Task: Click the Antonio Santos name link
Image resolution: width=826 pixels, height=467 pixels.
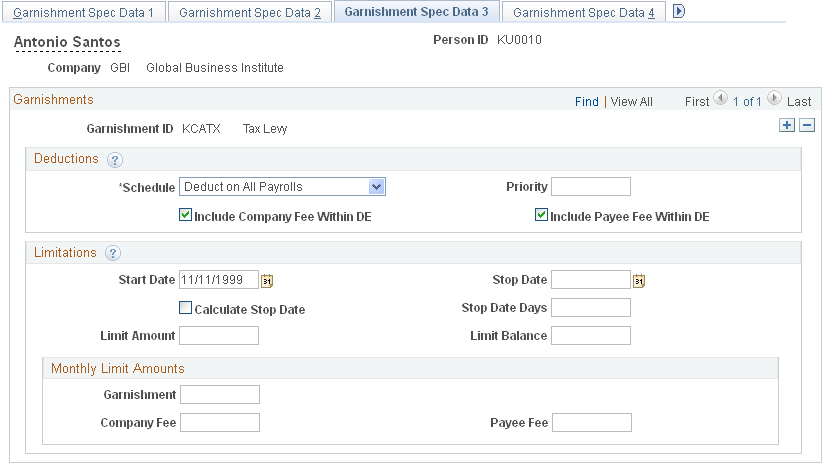Action: click(67, 42)
